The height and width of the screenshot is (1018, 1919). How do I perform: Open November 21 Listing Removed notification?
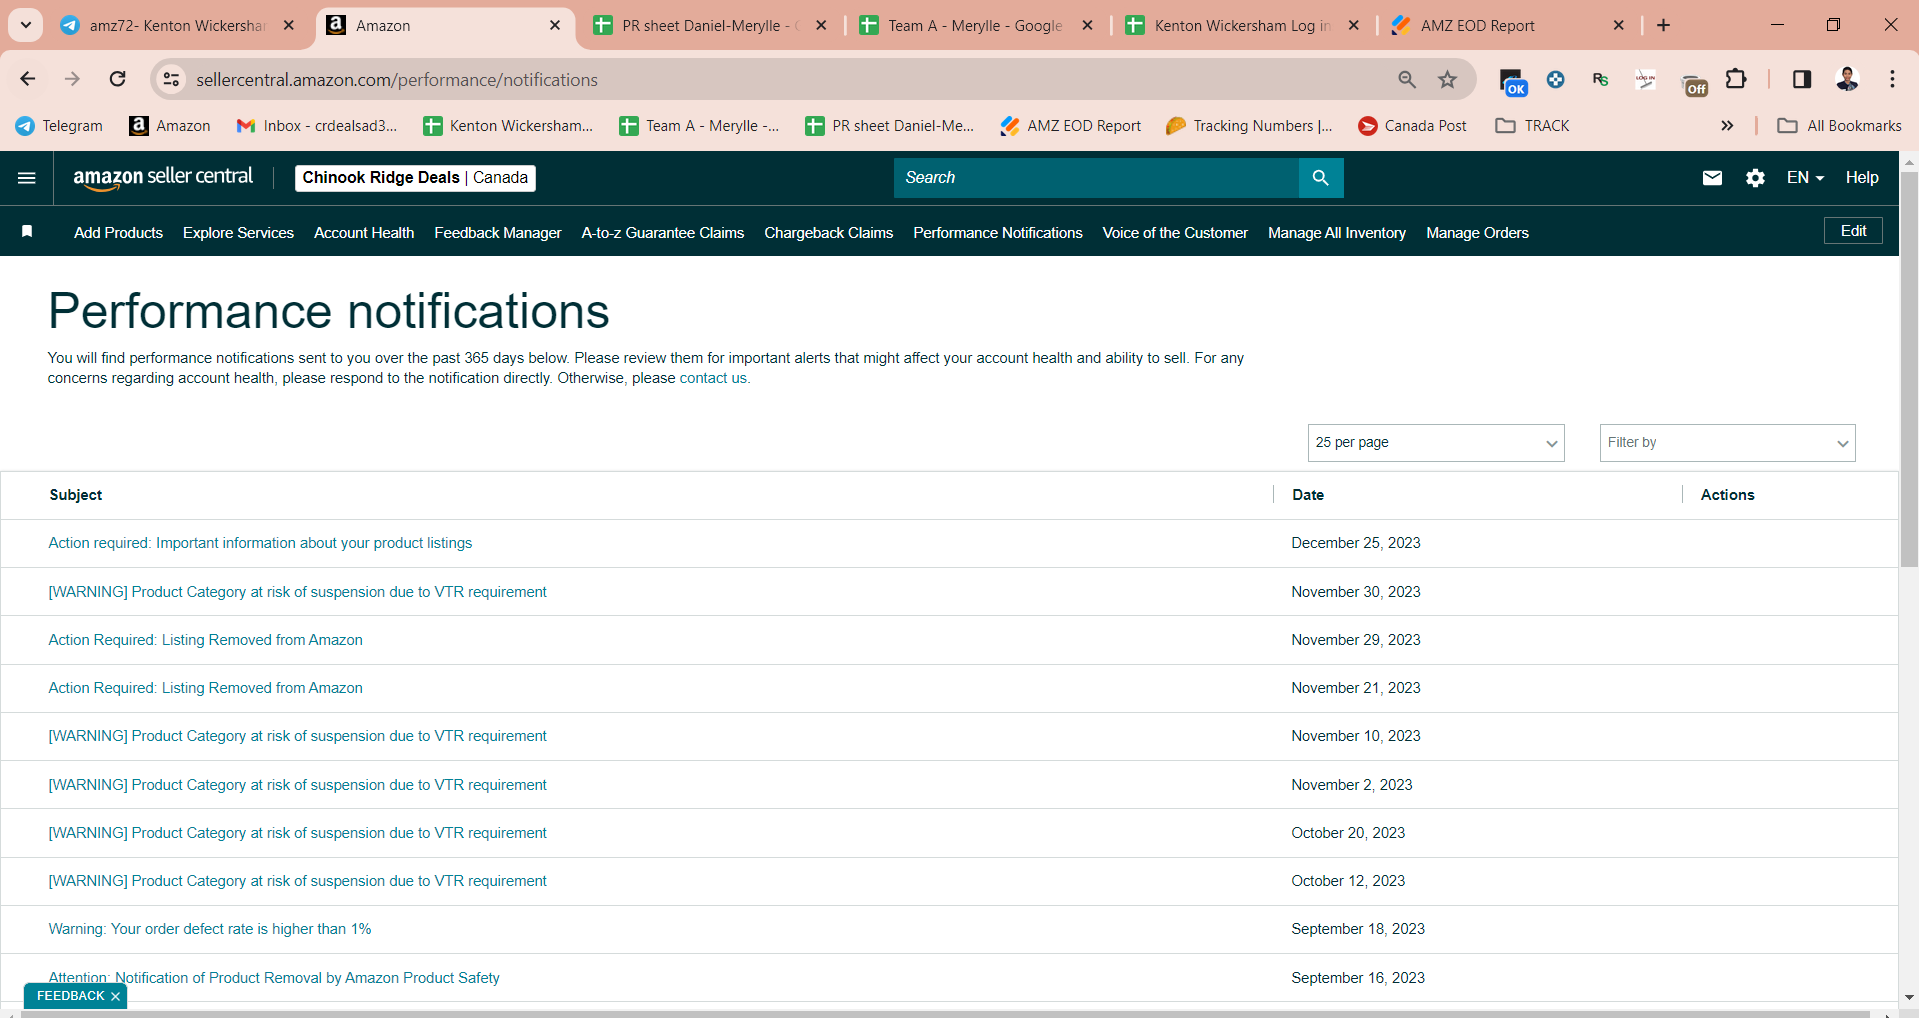205,688
